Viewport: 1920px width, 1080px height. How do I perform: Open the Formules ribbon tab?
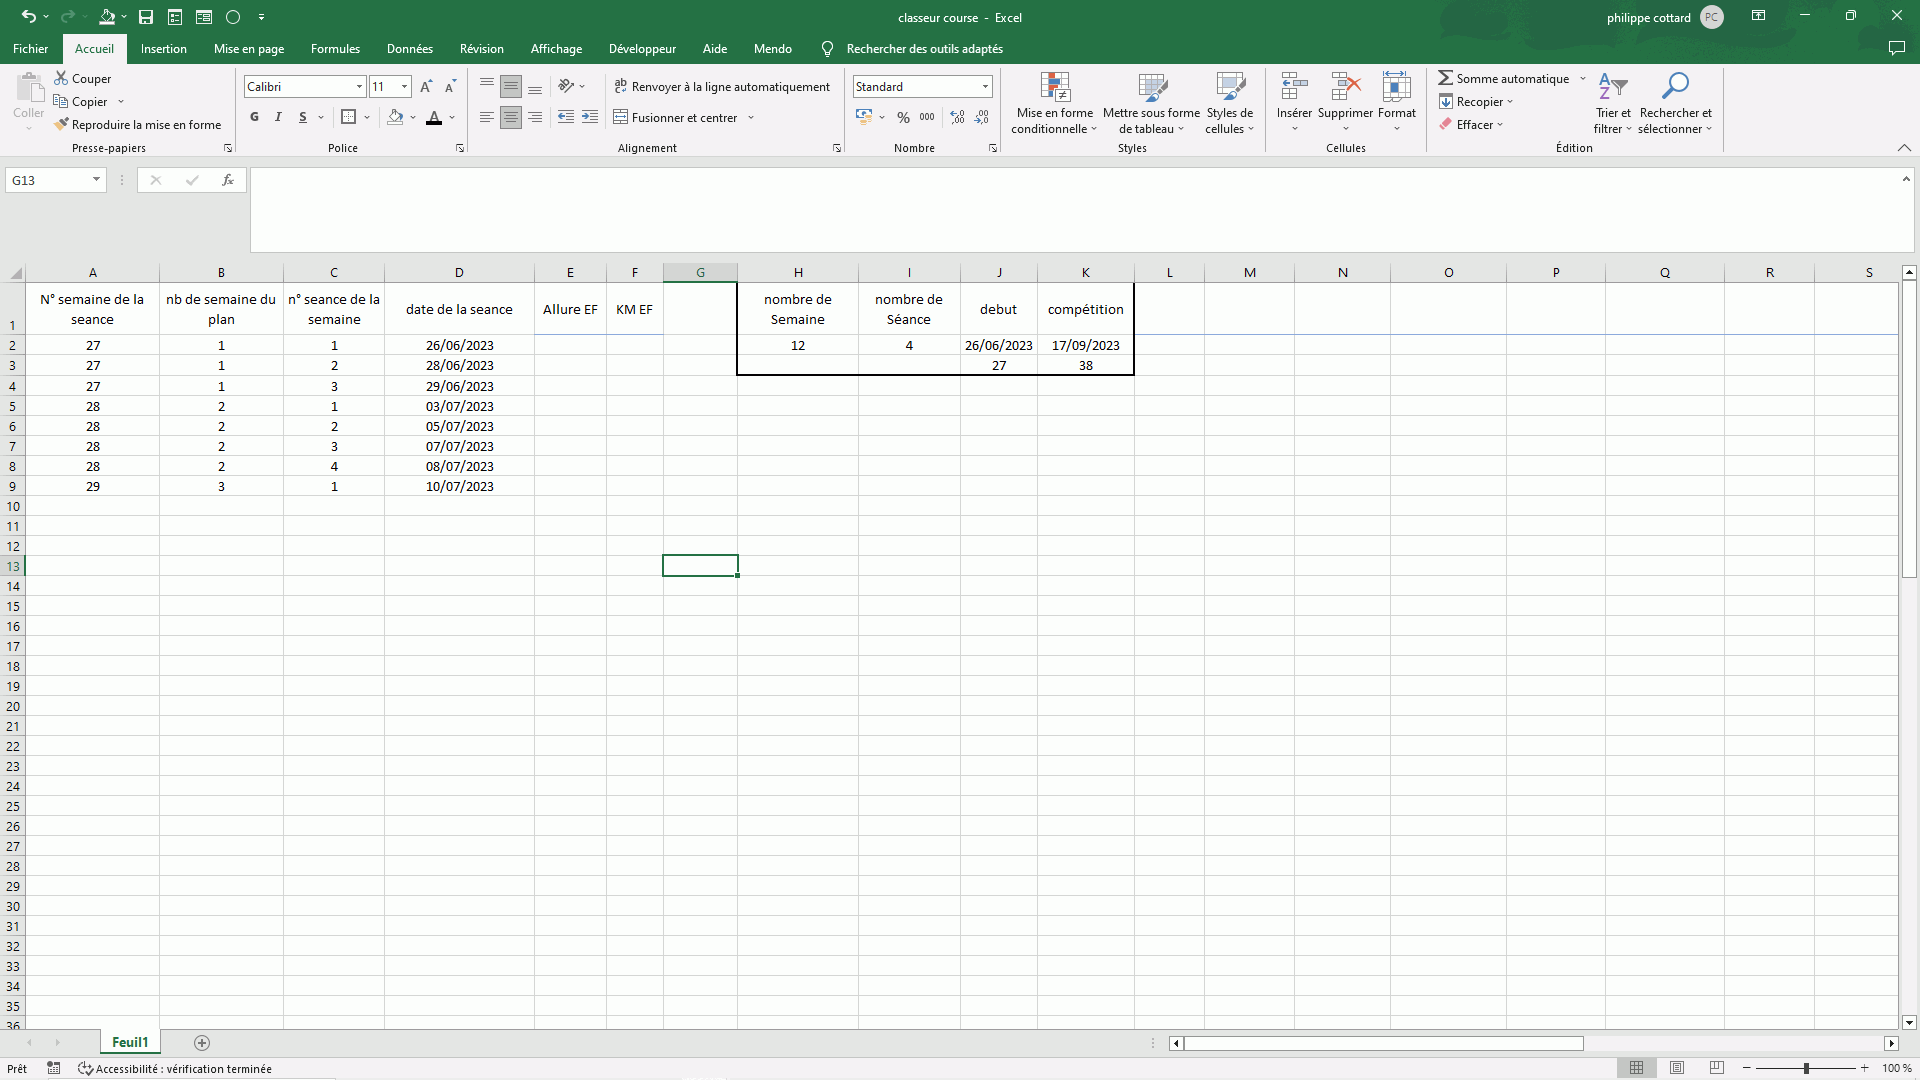(x=335, y=48)
